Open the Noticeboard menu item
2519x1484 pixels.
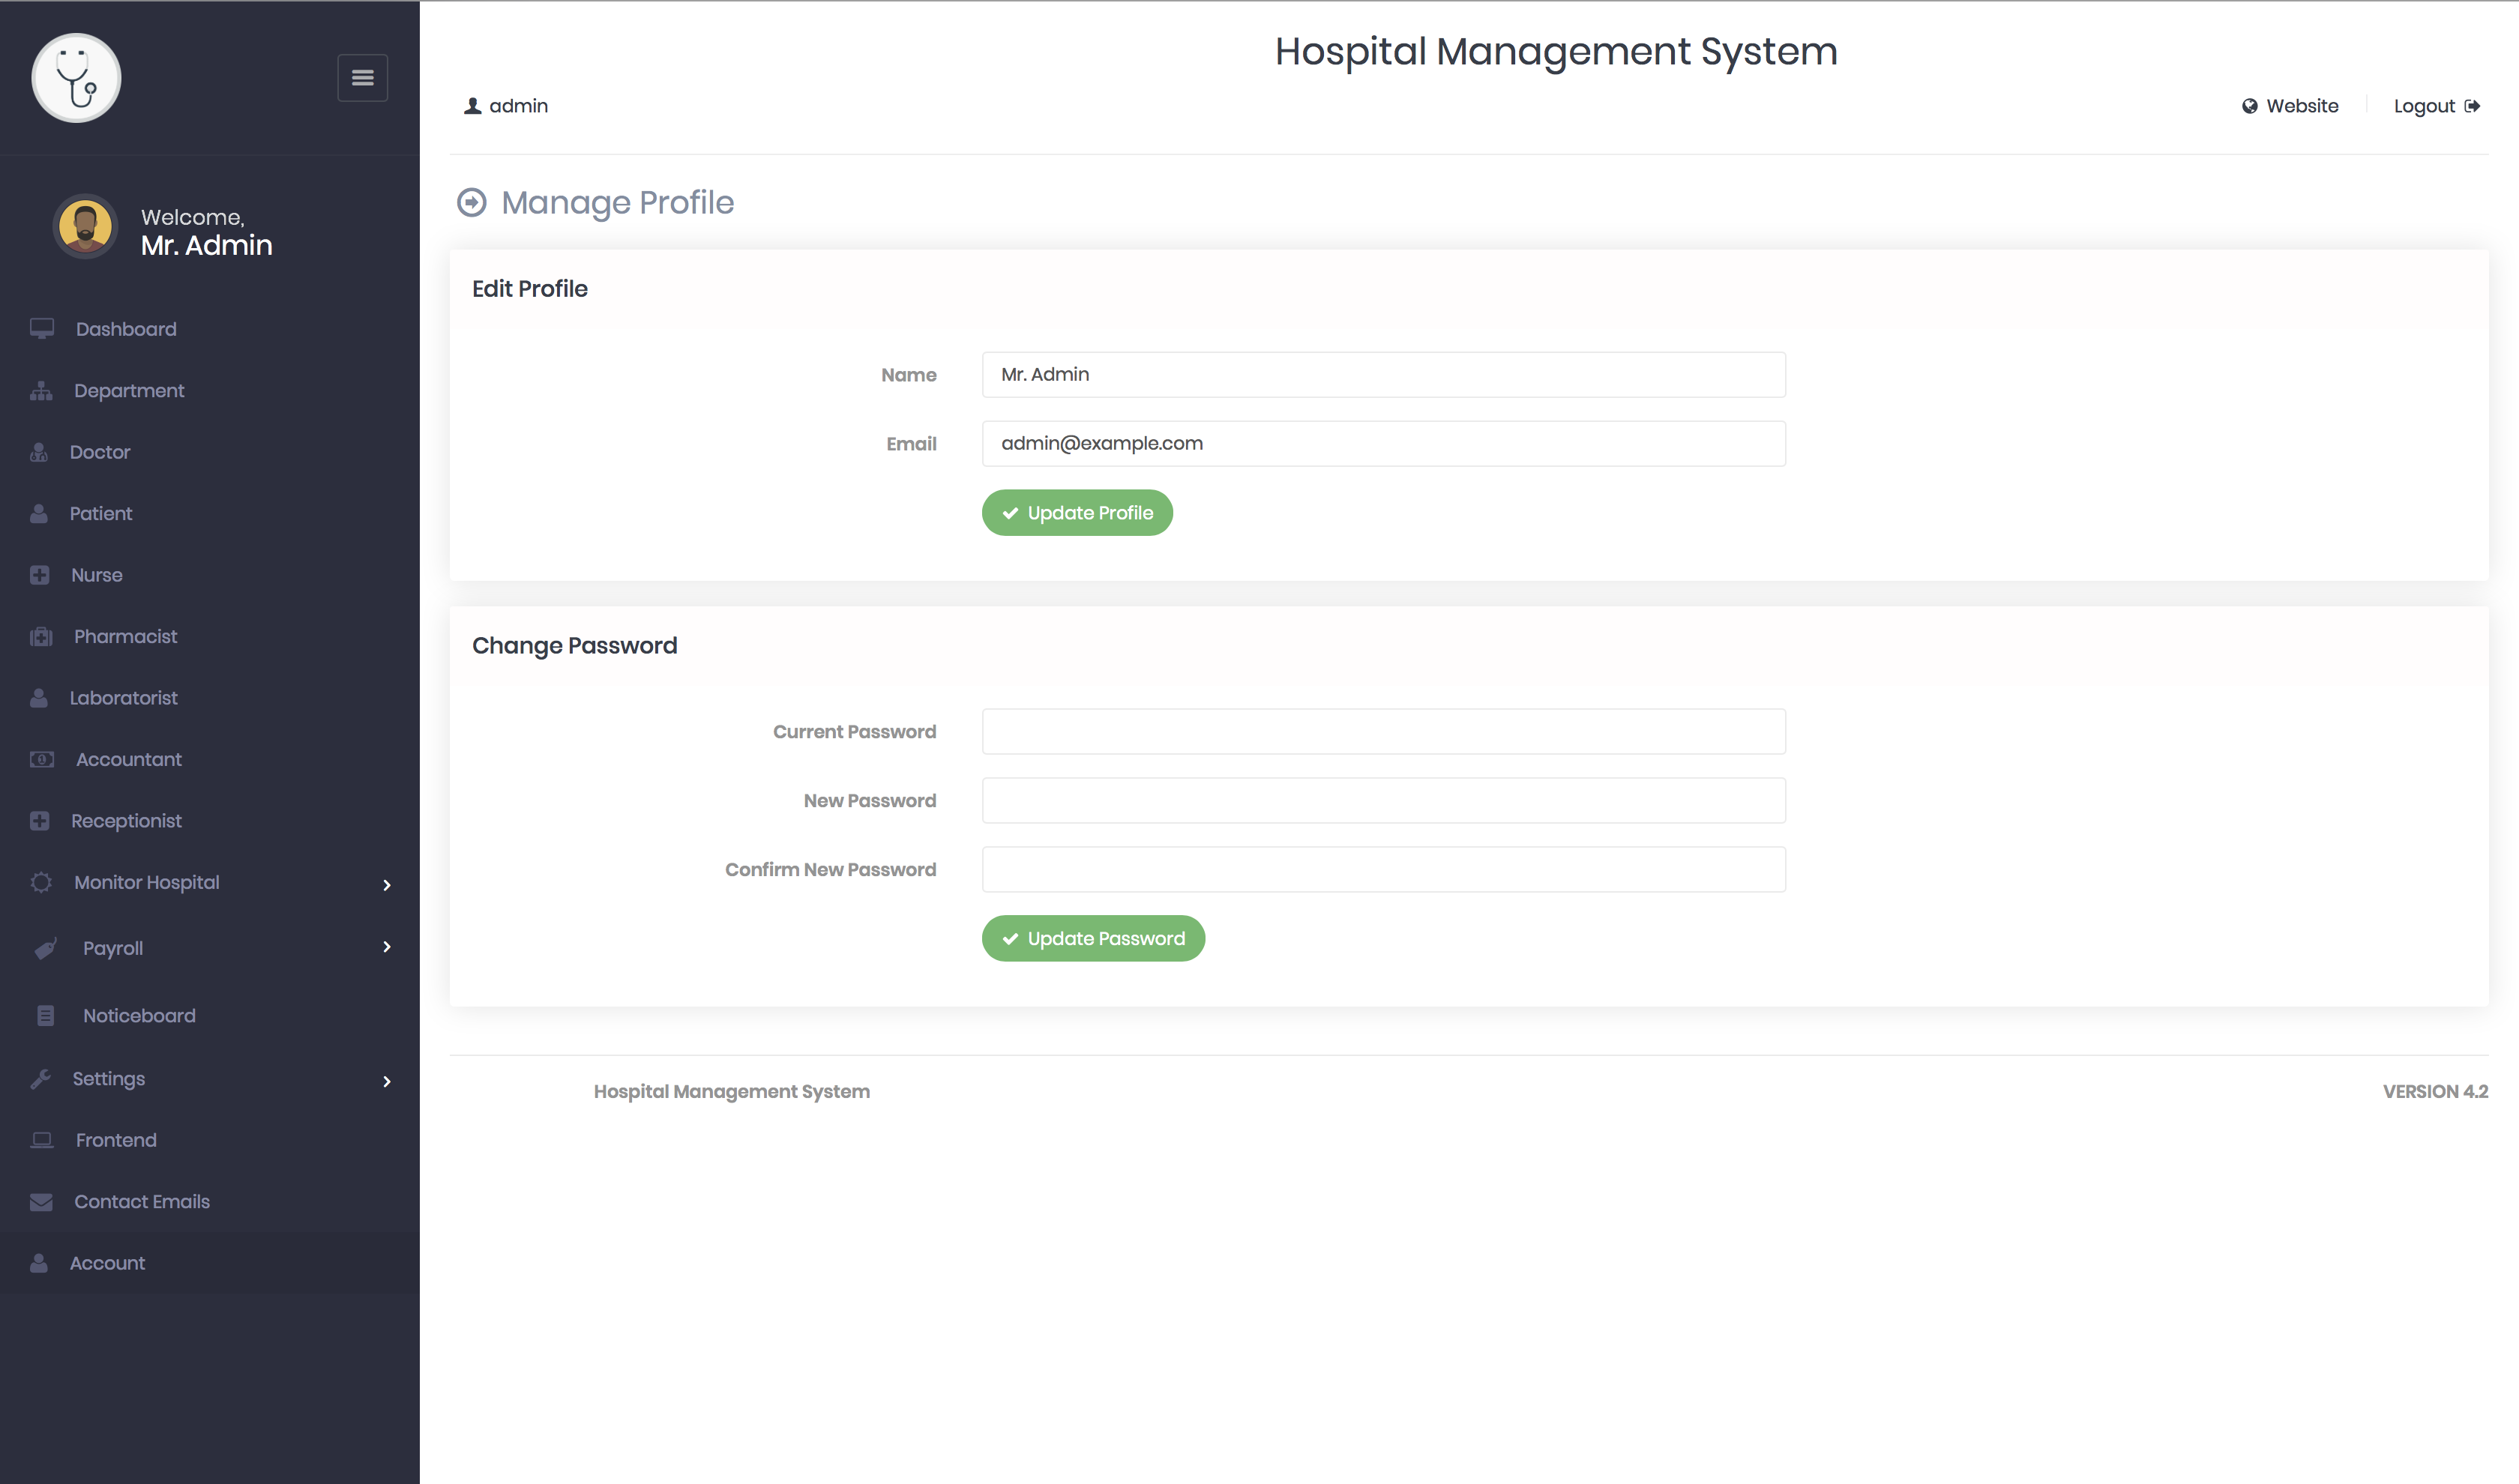(x=139, y=1016)
